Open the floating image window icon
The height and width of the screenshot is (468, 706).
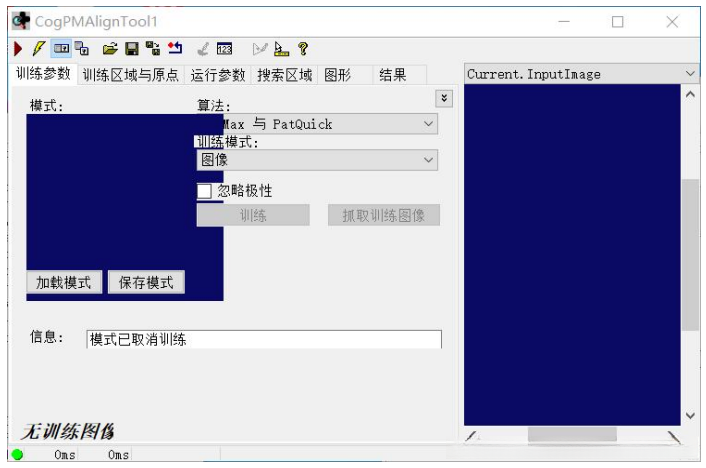point(82,48)
